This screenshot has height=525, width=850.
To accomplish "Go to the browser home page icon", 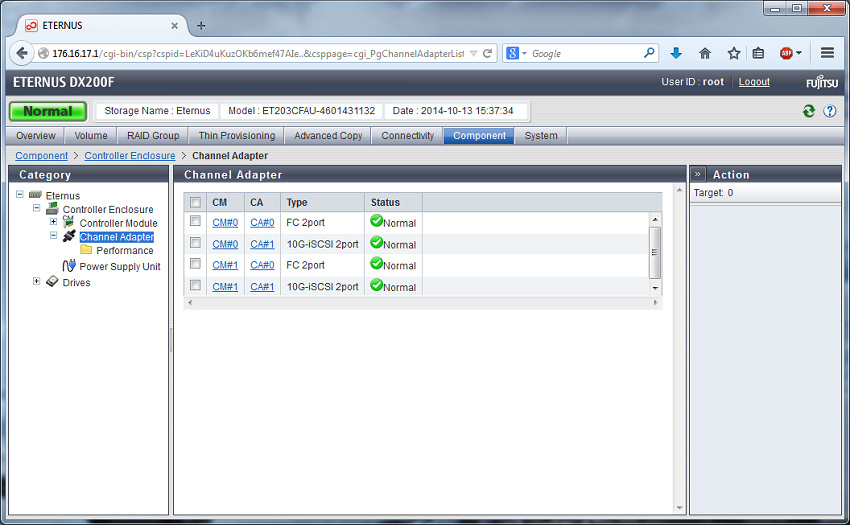I will click(x=705, y=53).
